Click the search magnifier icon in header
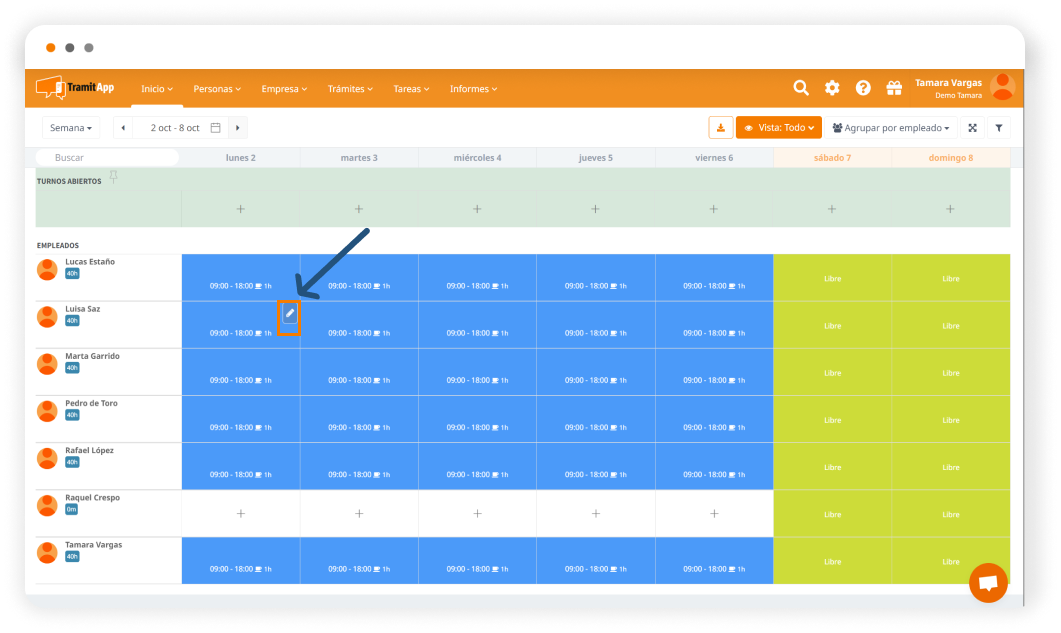The width and height of the screenshot is (1061, 633). click(x=801, y=88)
